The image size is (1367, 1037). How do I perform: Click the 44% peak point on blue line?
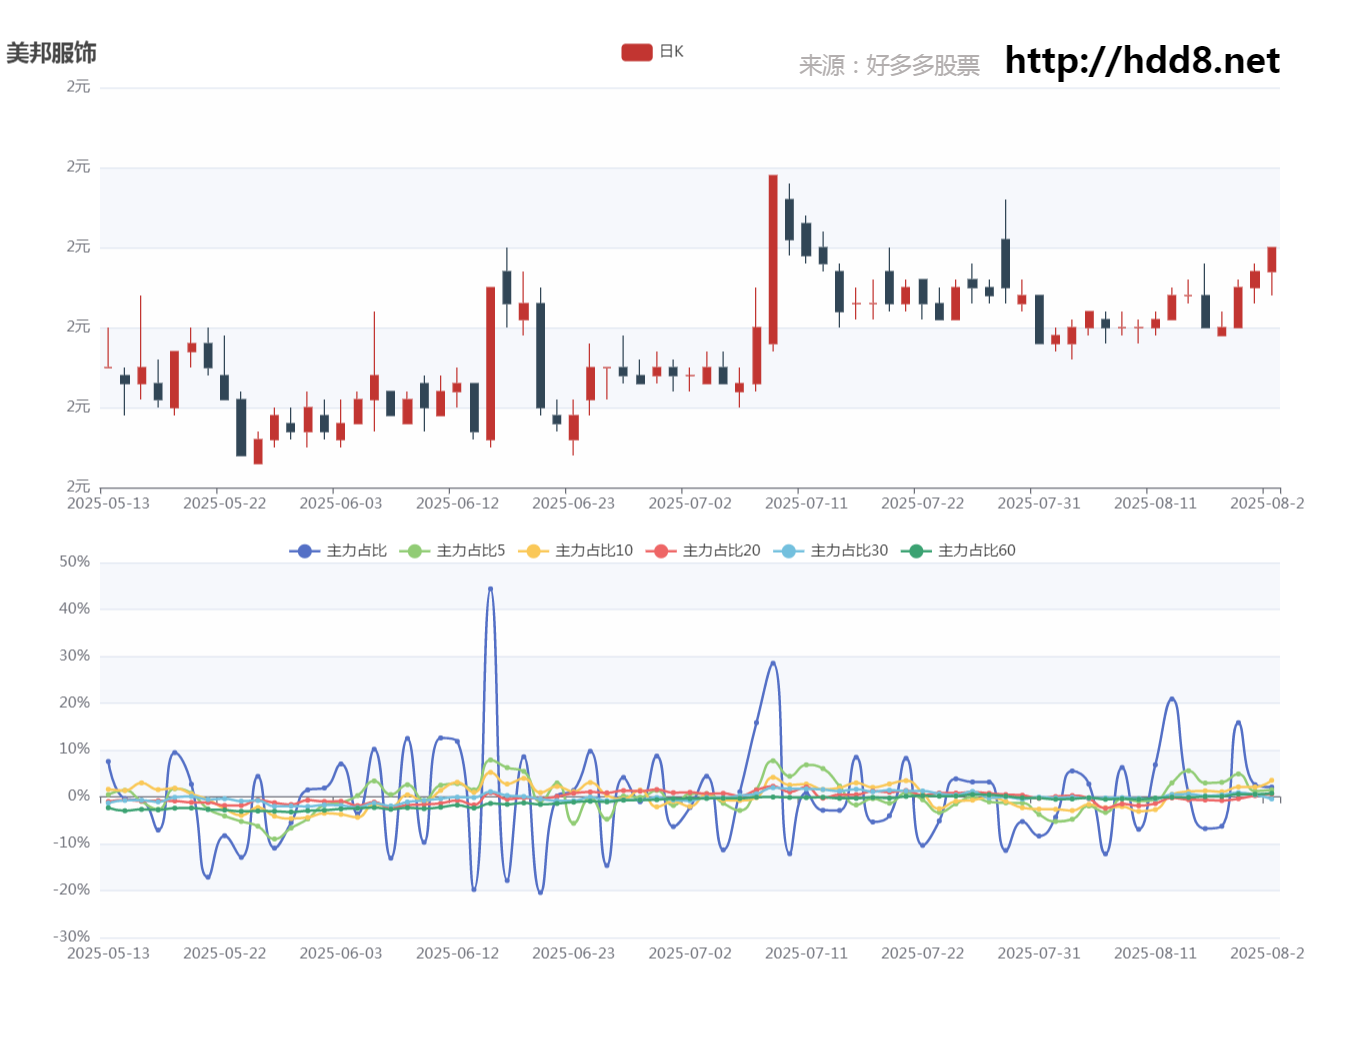[x=490, y=589]
